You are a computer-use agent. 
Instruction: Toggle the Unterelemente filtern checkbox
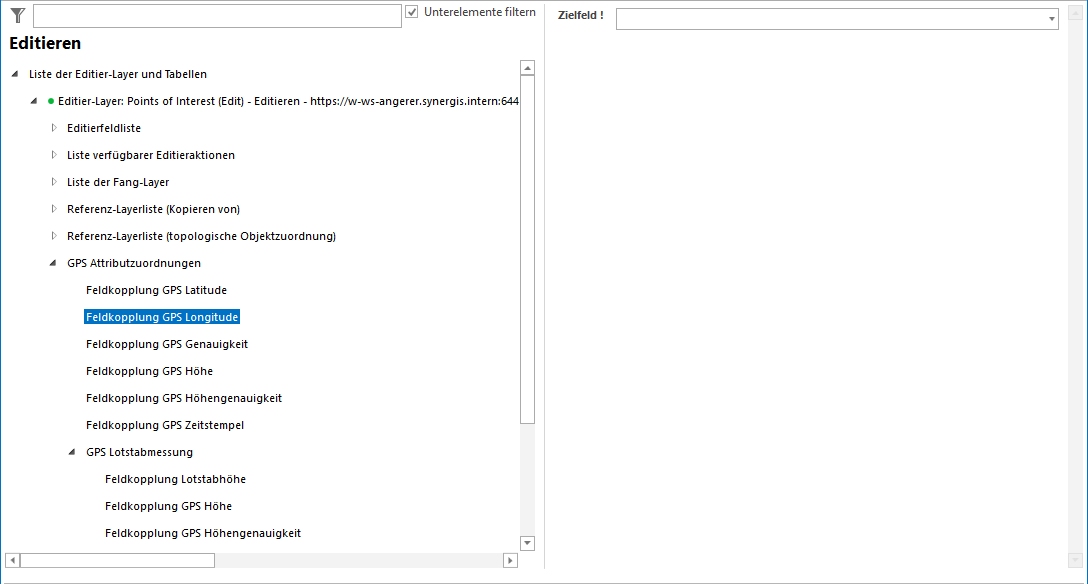[411, 12]
